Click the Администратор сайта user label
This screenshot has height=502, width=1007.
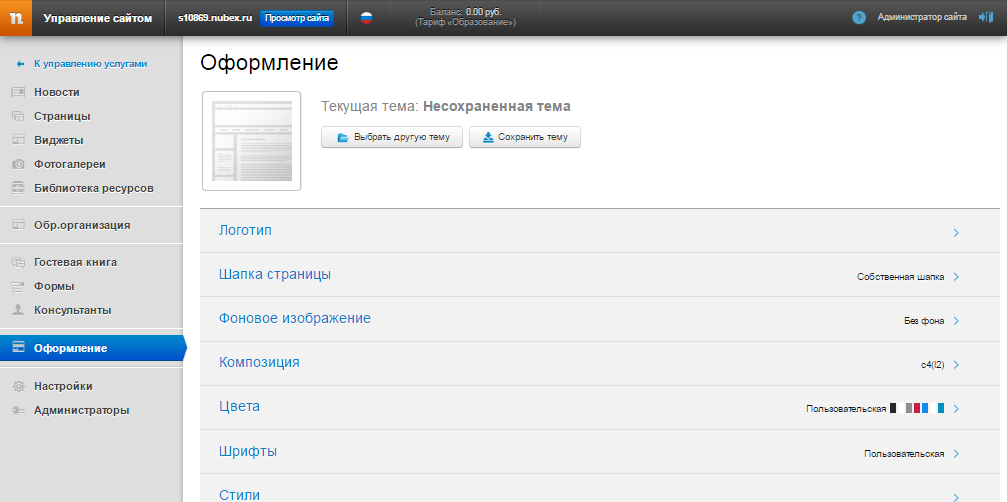click(922, 18)
